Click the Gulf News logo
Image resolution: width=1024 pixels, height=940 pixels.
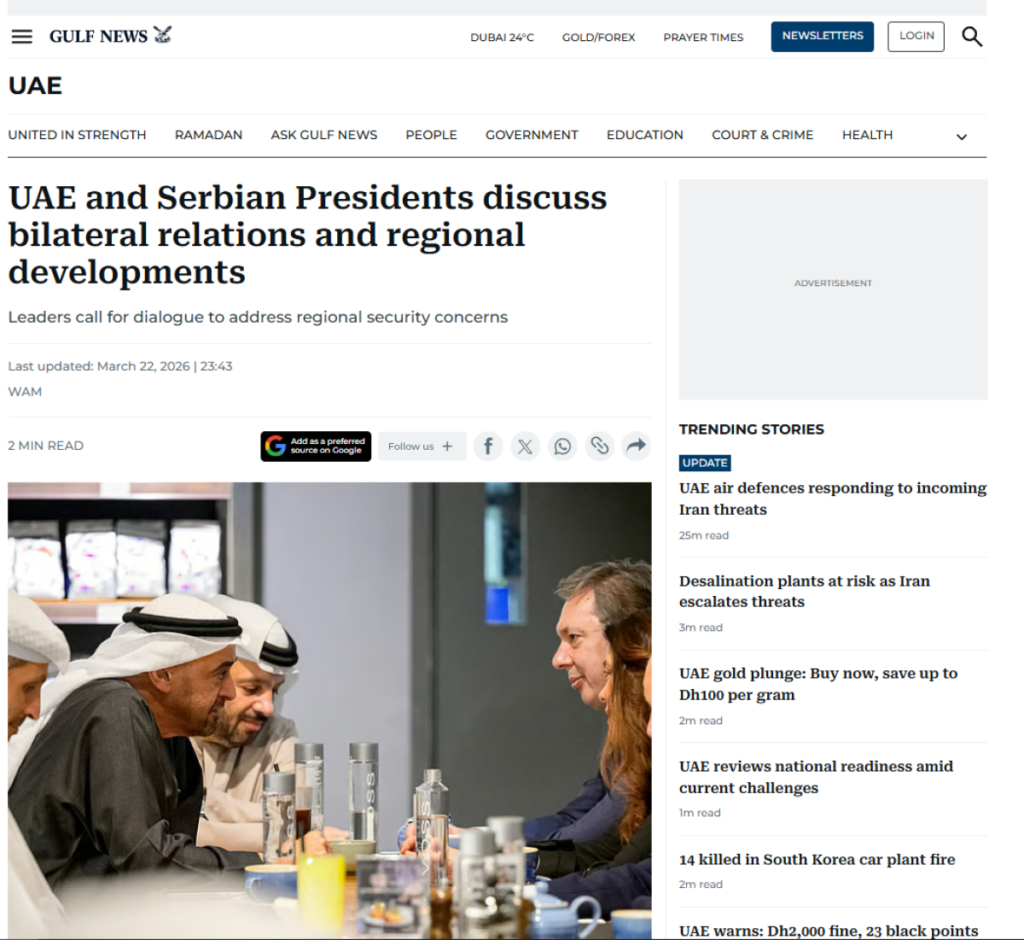coord(110,35)
